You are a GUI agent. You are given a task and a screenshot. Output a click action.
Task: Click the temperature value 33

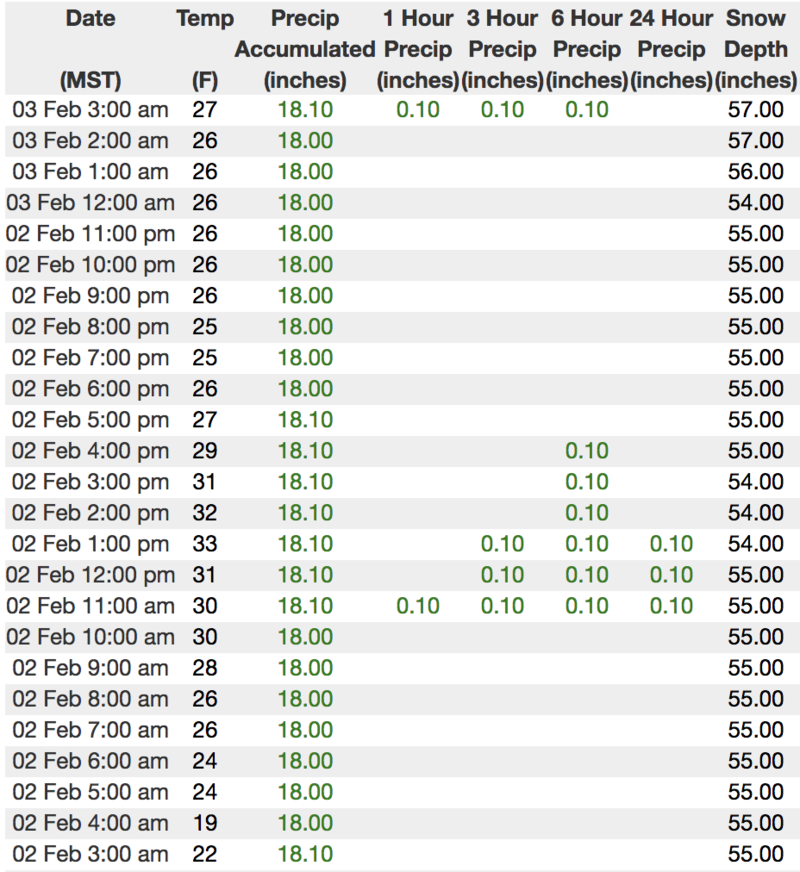[204, 544]
